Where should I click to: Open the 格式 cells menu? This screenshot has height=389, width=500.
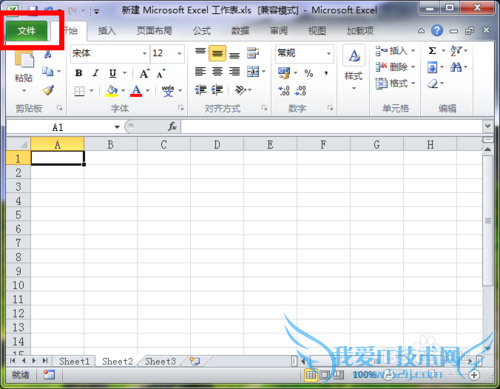[395, 83]
